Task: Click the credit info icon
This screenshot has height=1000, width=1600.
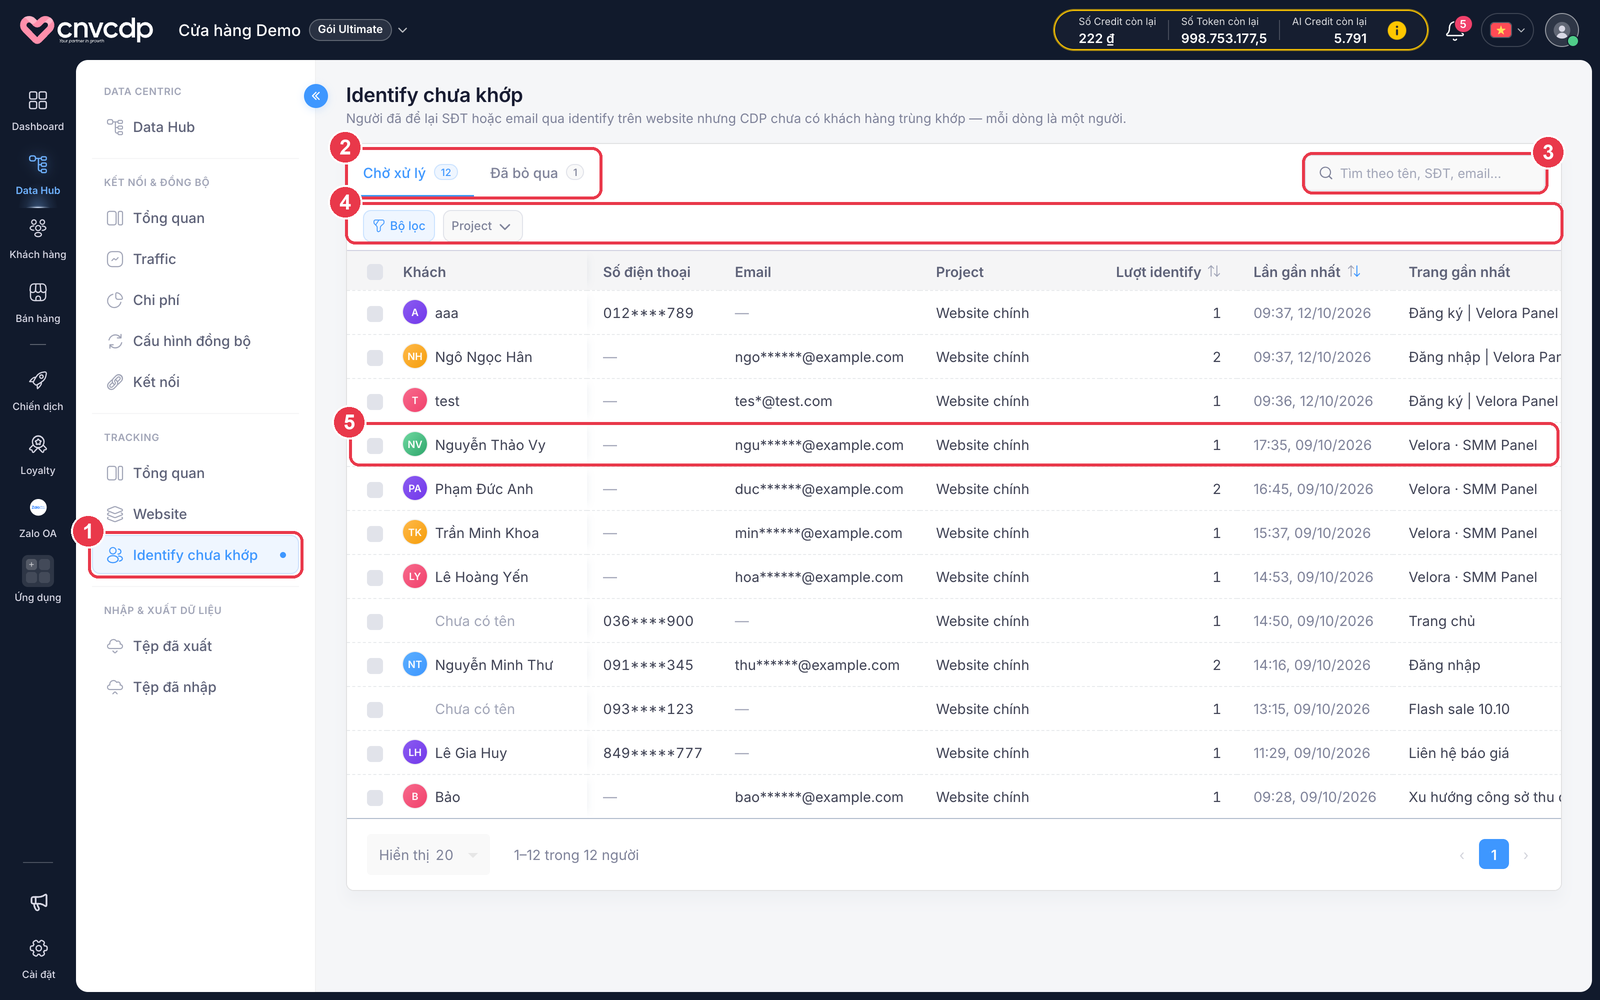Action: tap(1397, 31)
